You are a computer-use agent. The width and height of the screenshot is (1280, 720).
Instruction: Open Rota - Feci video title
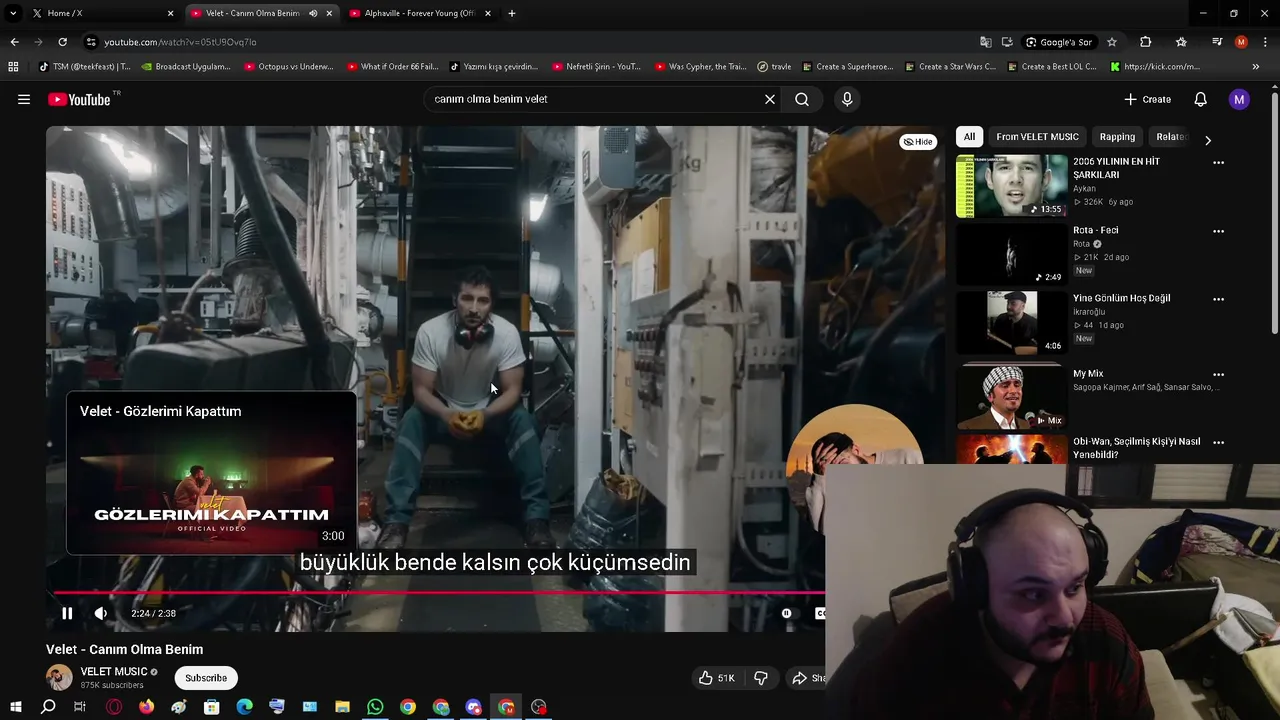[1096, 230]
